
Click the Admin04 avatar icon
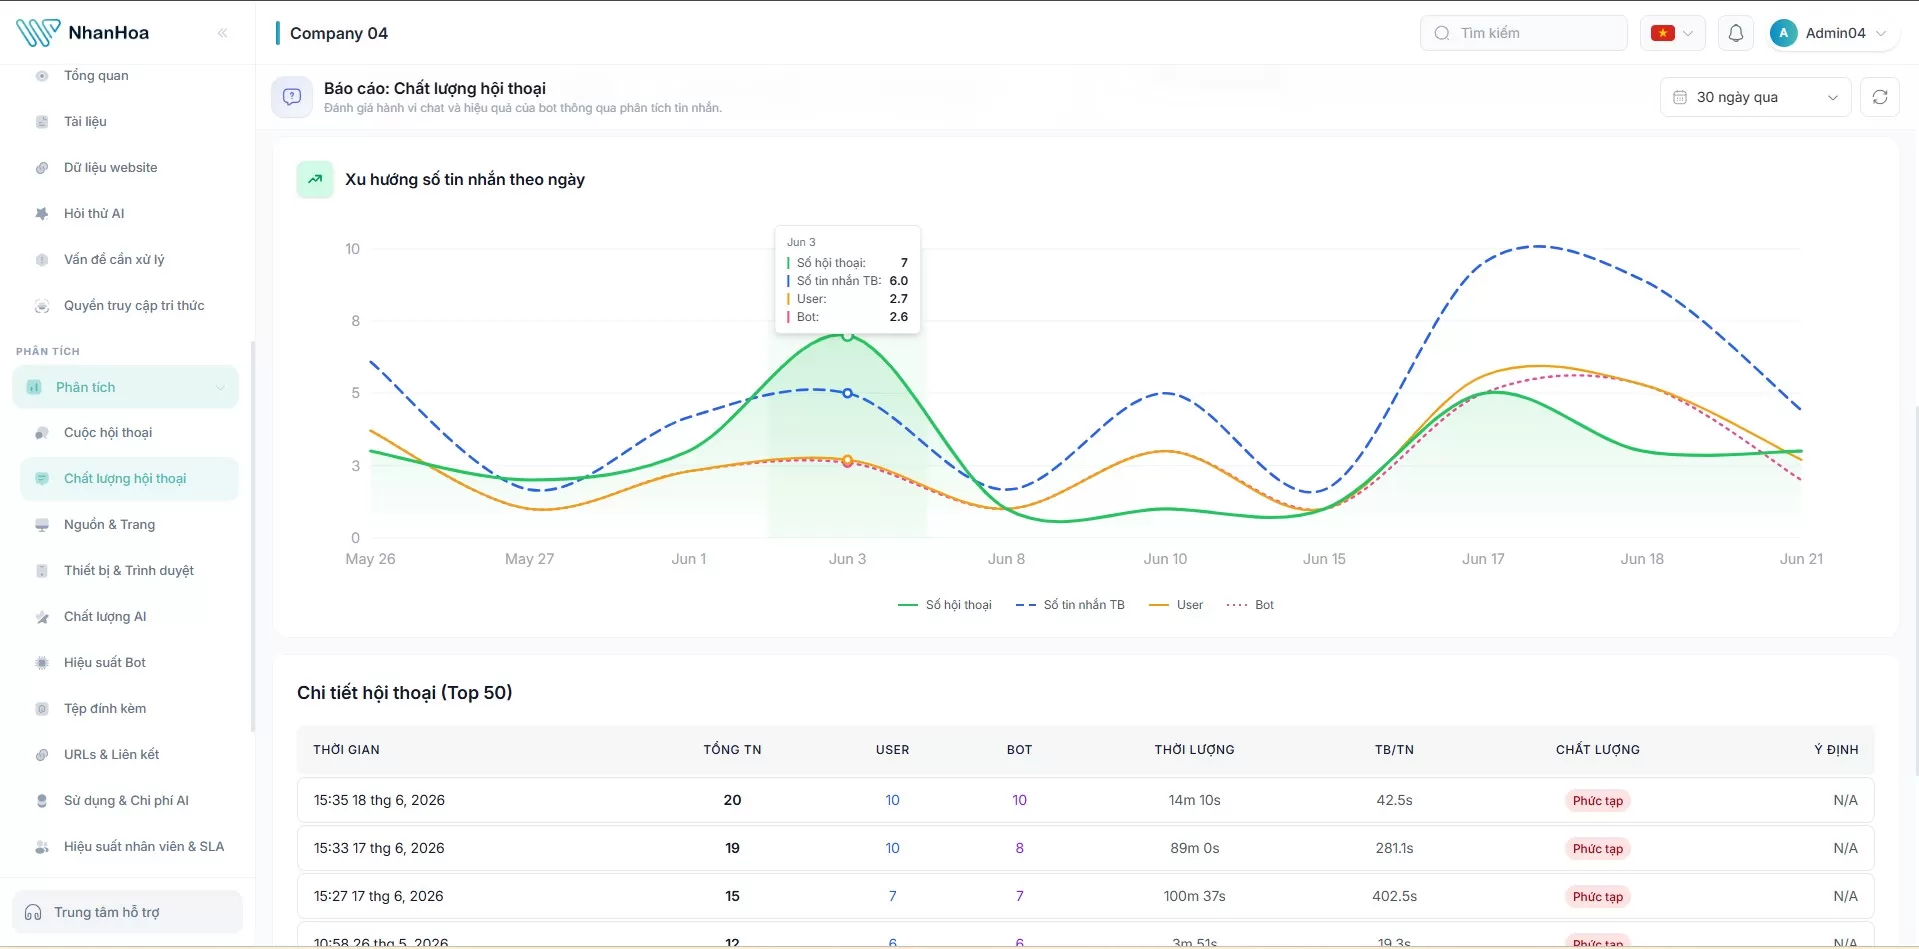(x=1783, y=33)
